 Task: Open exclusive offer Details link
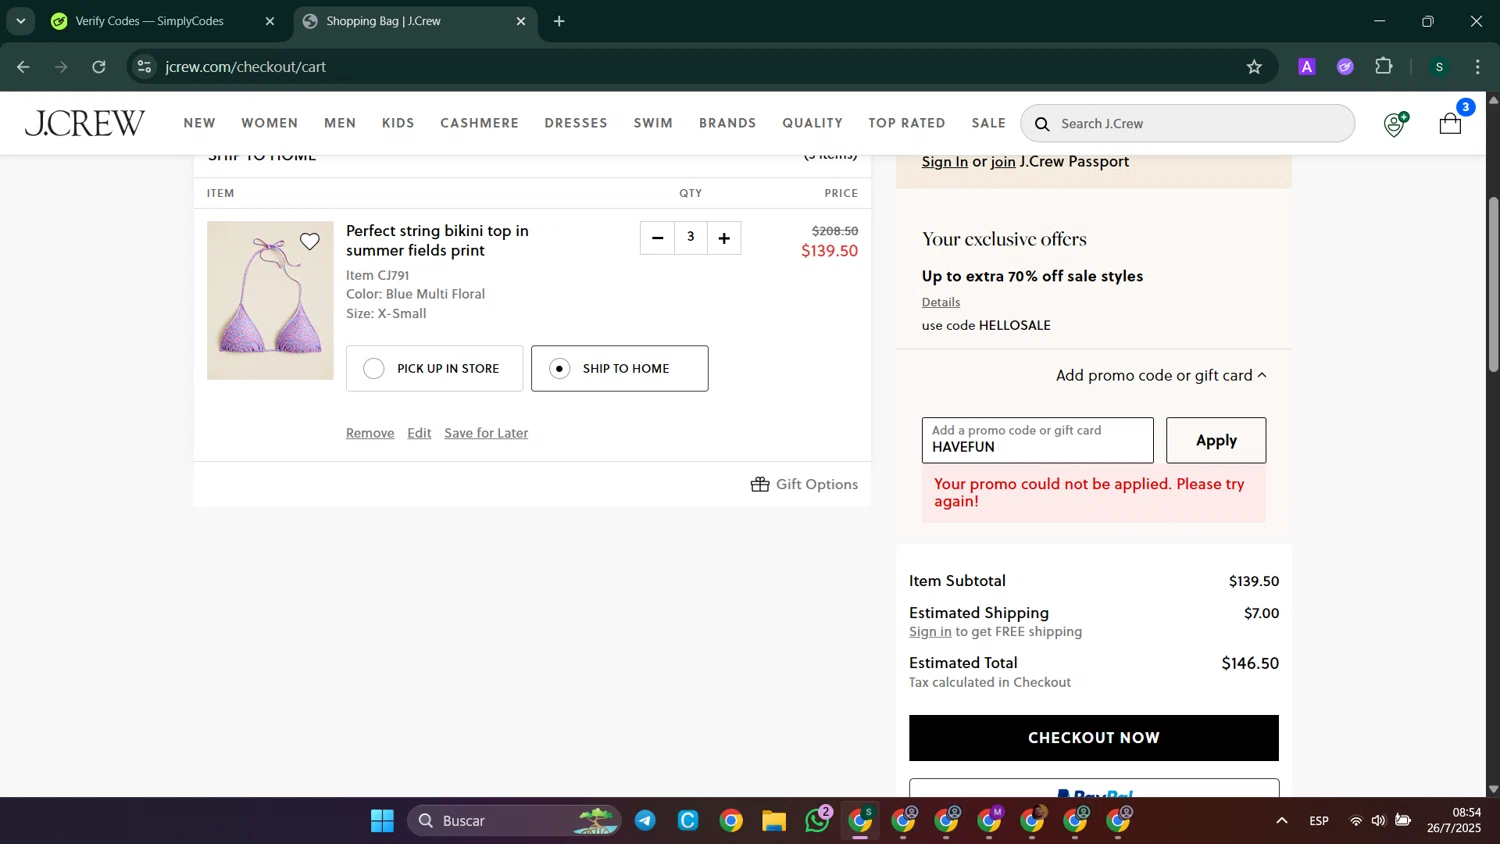[941, 302]
